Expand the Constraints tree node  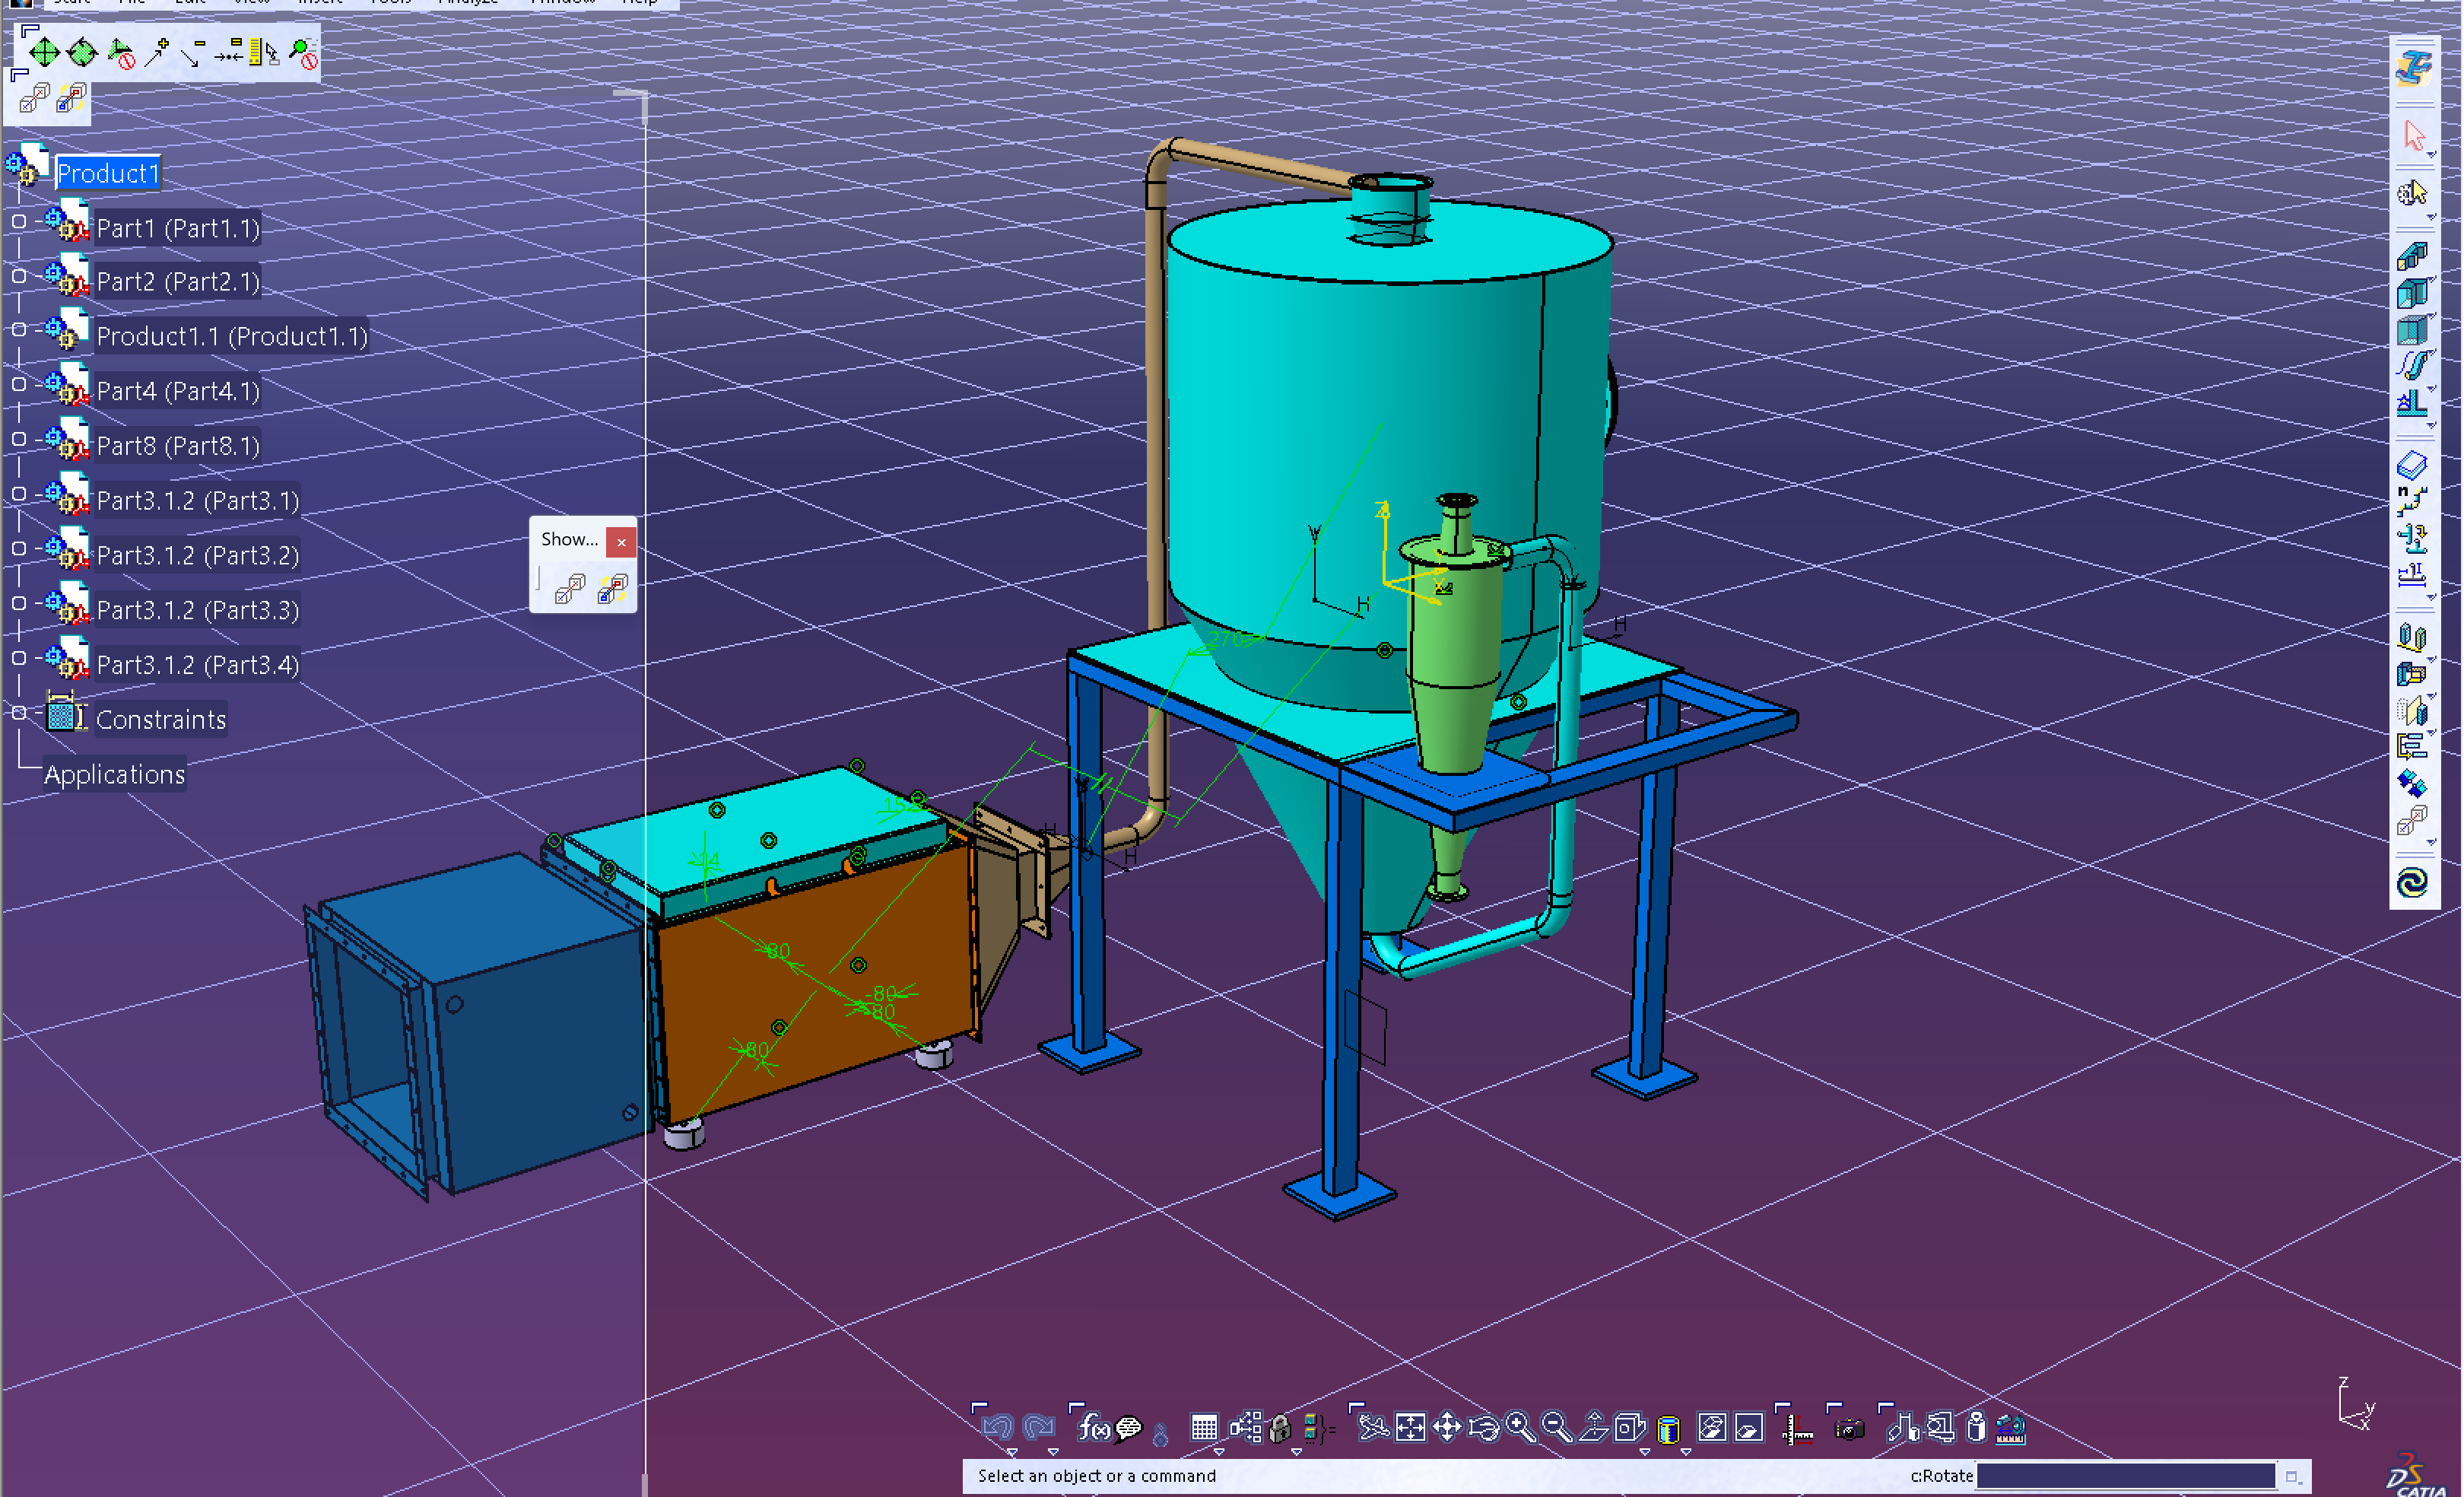coord(19,713)
